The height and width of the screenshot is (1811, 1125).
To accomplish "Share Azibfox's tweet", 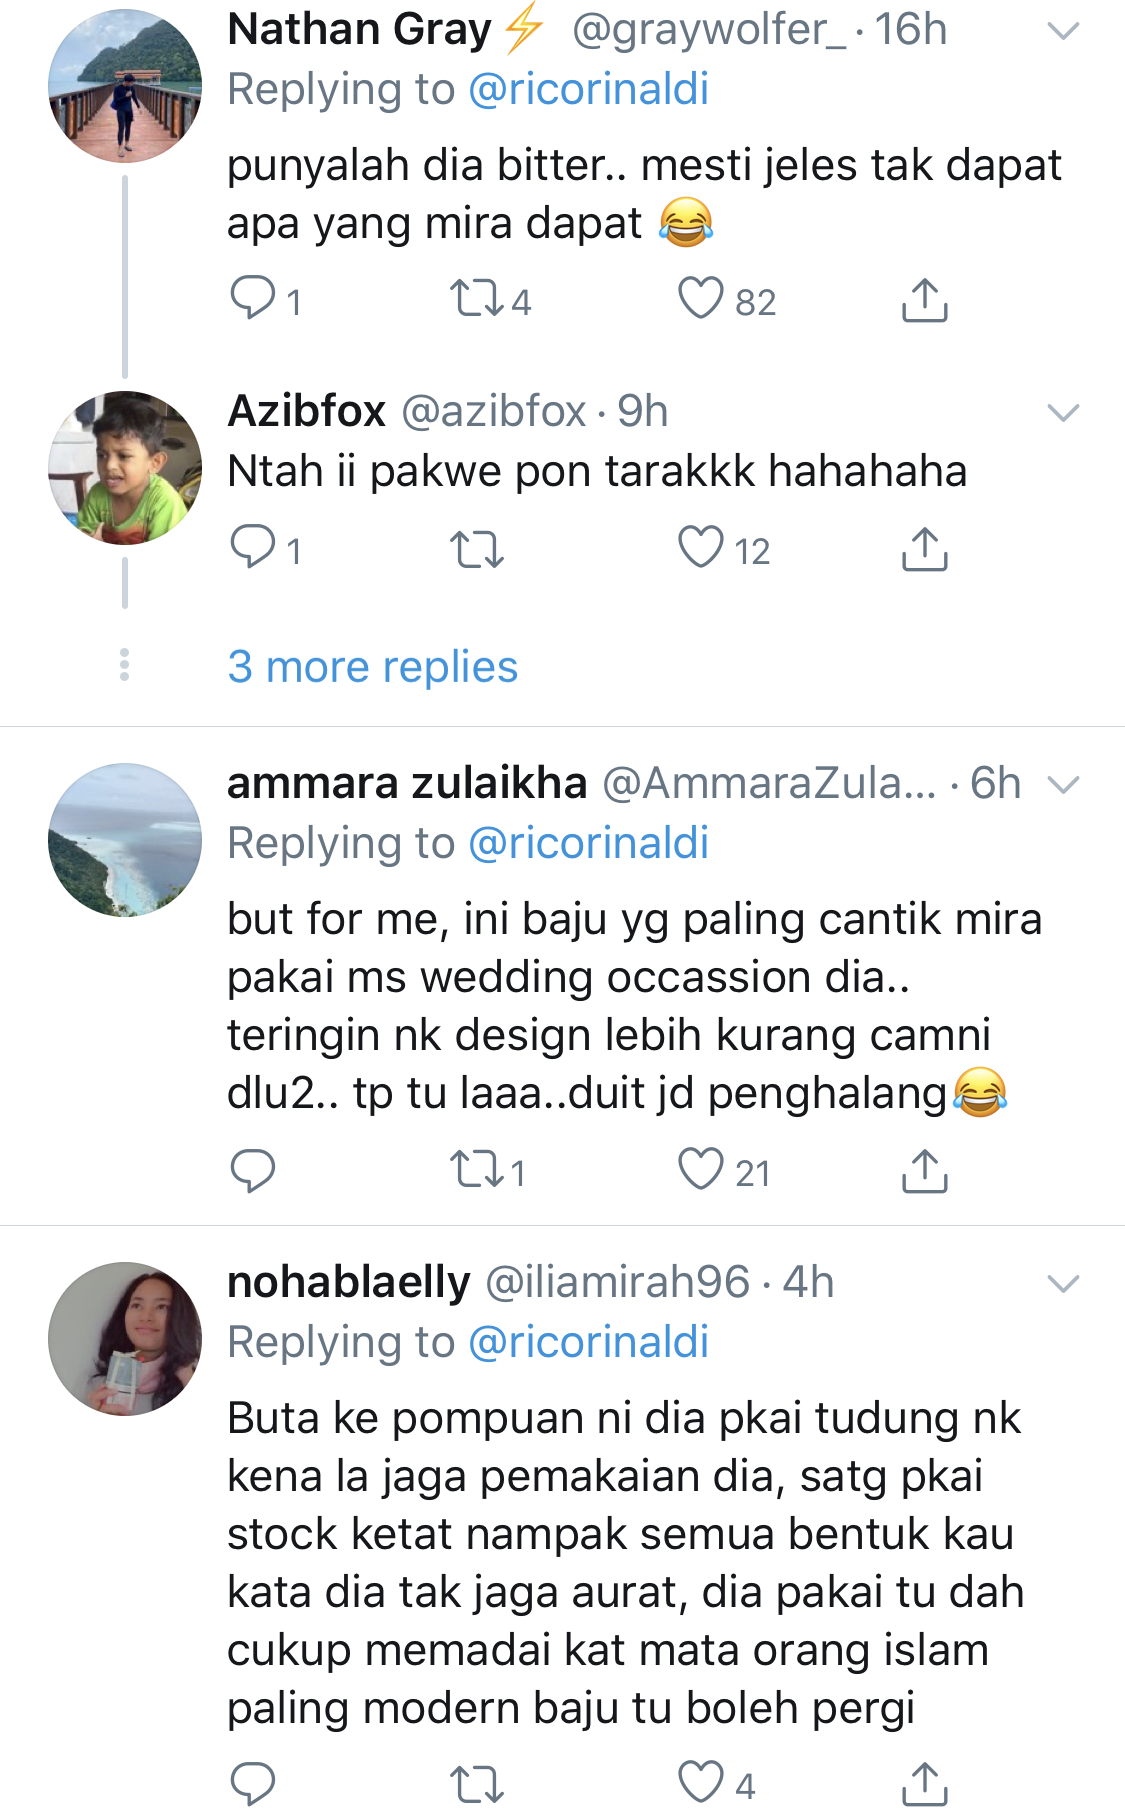I will [924, 548].
